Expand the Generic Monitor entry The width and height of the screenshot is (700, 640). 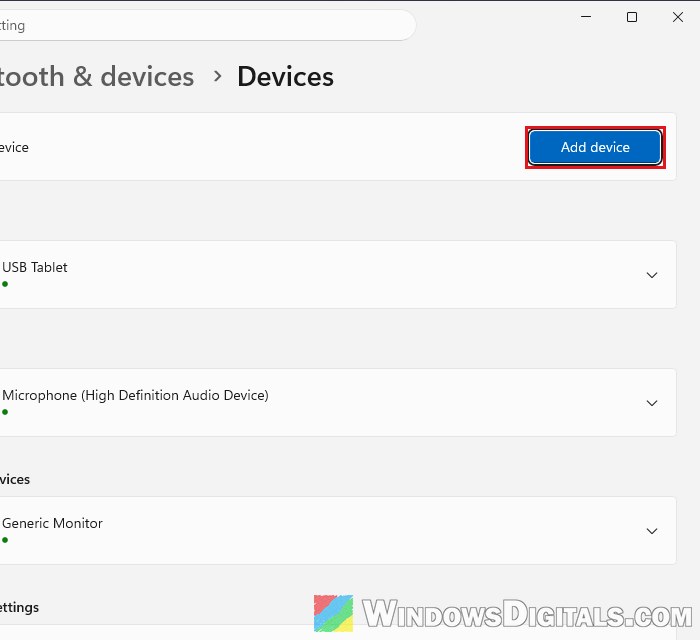pos(652,531)
